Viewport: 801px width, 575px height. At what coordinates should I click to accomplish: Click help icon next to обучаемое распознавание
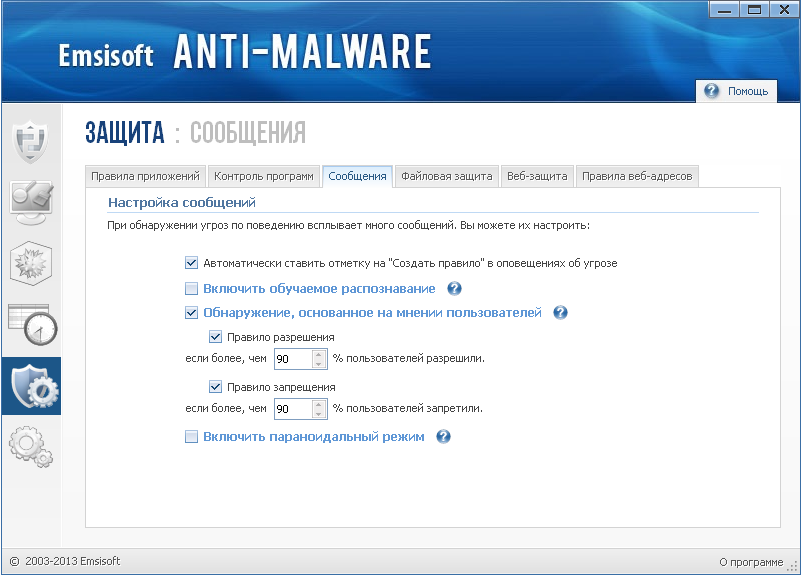454,289
